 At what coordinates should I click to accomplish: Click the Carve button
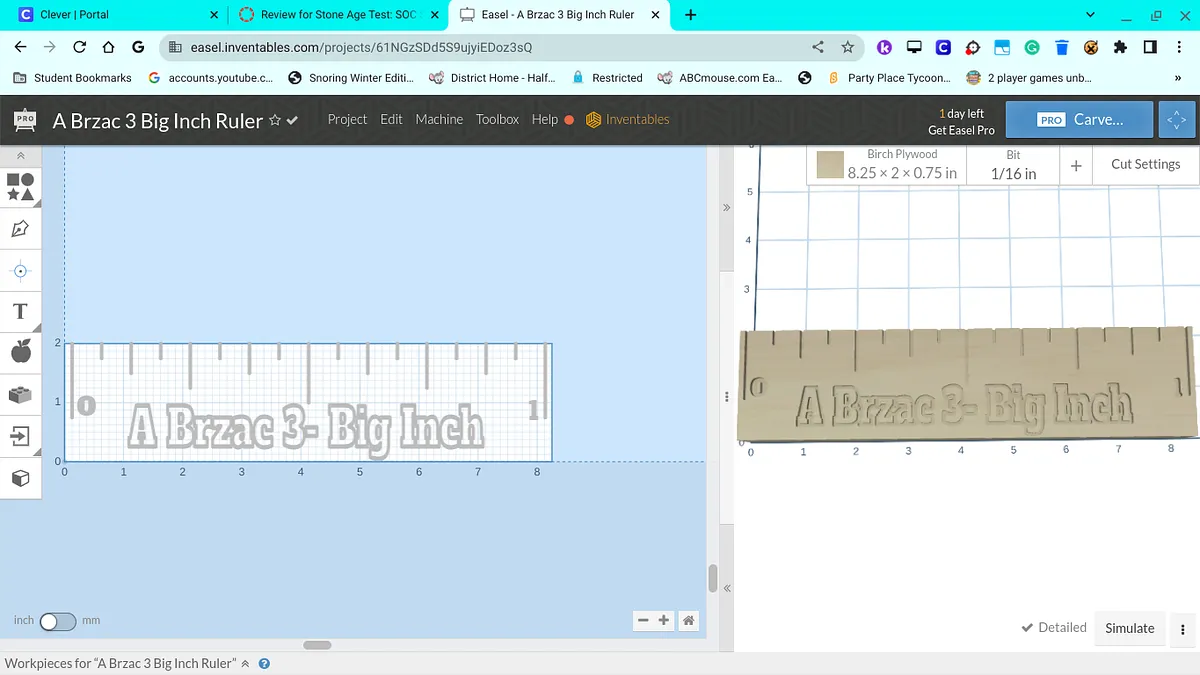tap(1080, 119)
